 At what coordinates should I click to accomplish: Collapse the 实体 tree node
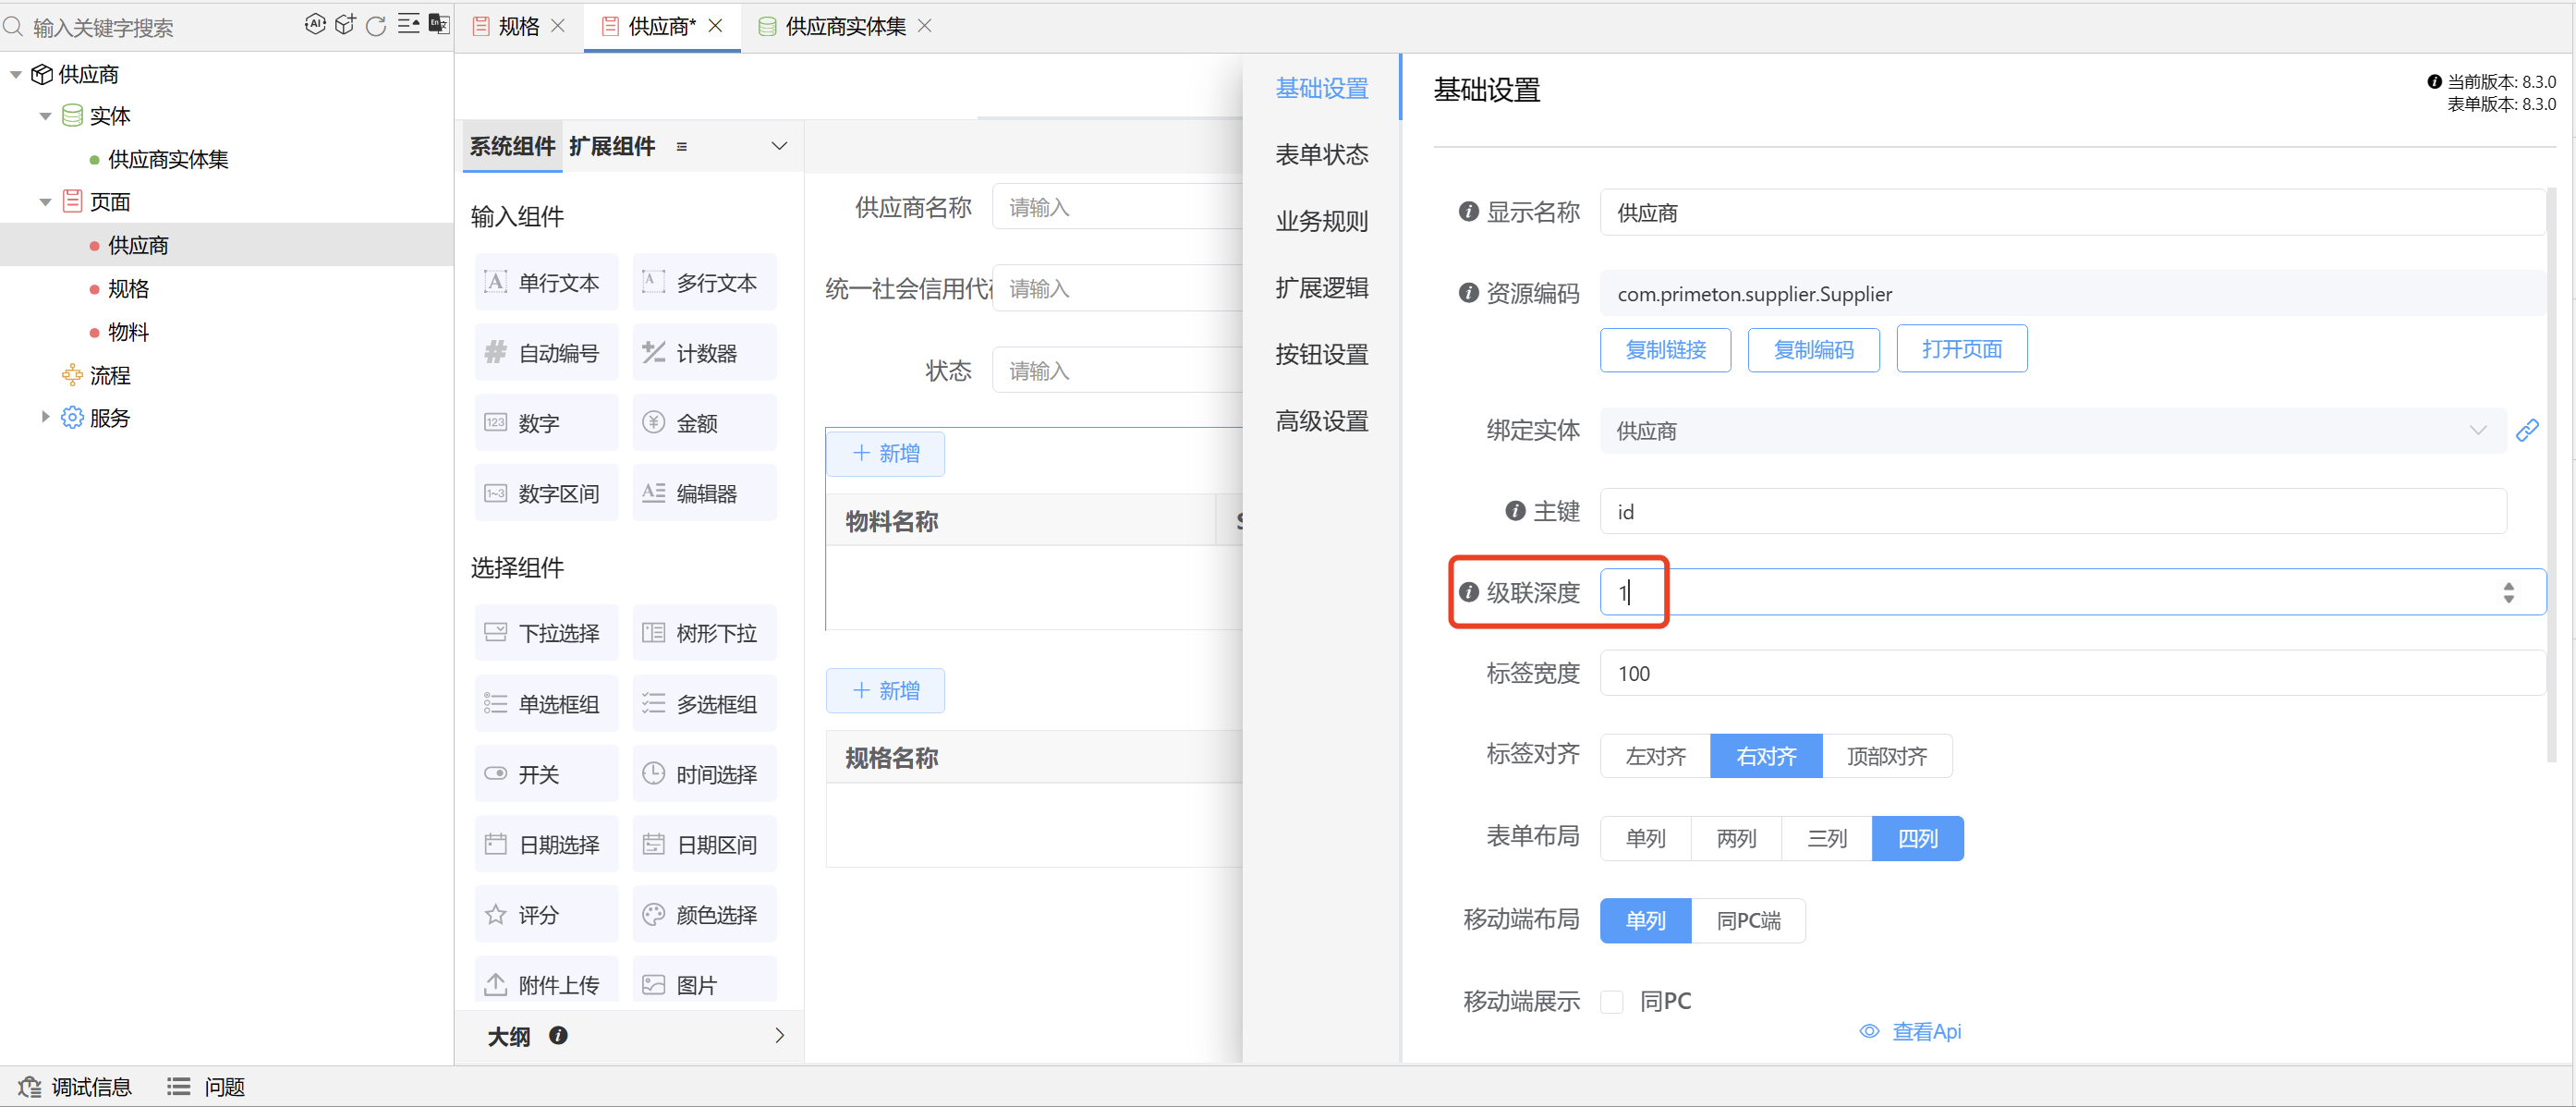coord(45,115)
